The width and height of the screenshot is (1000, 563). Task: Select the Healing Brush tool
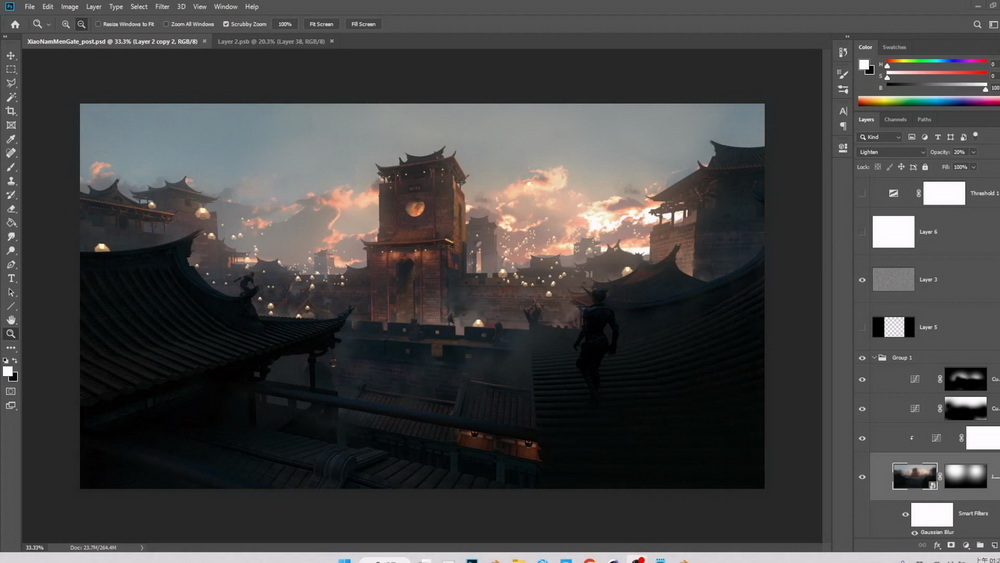point(11,154)
